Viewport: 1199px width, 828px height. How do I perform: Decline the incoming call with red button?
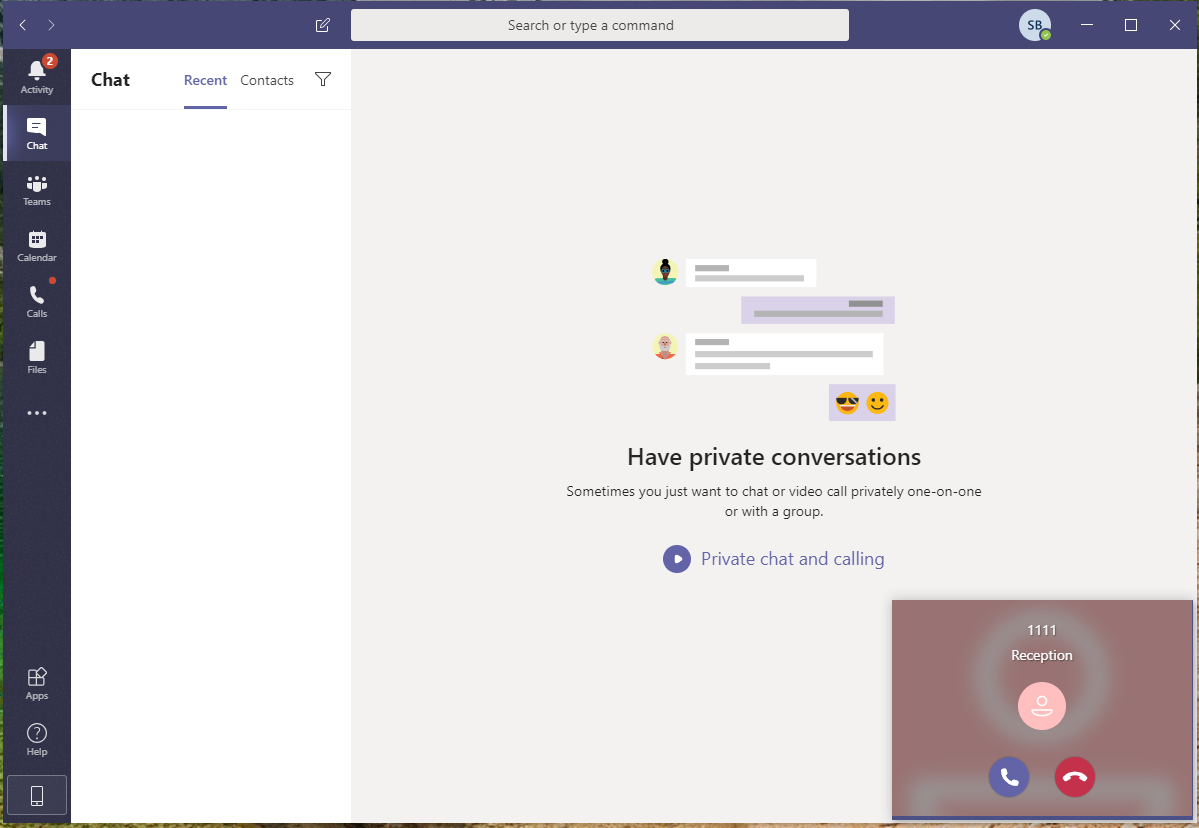click(1075, 777)
